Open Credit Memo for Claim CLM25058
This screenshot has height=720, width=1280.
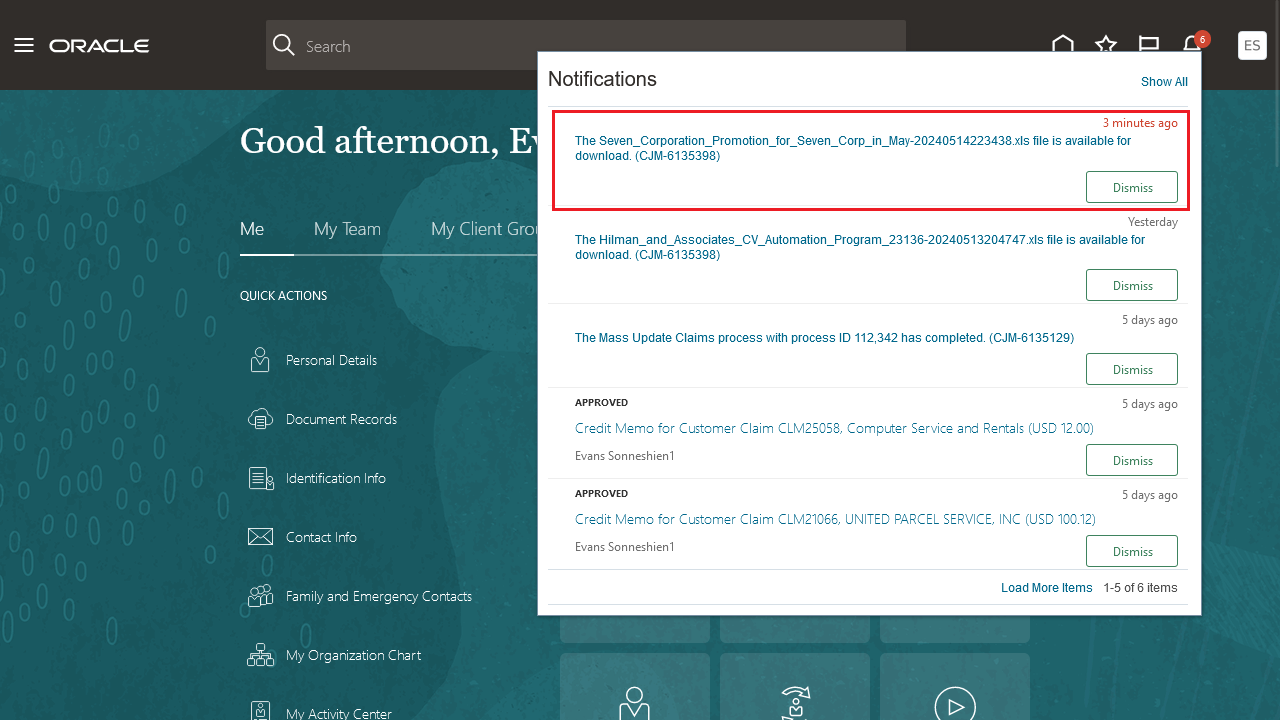pyautogui.click(x=834, y=428)
